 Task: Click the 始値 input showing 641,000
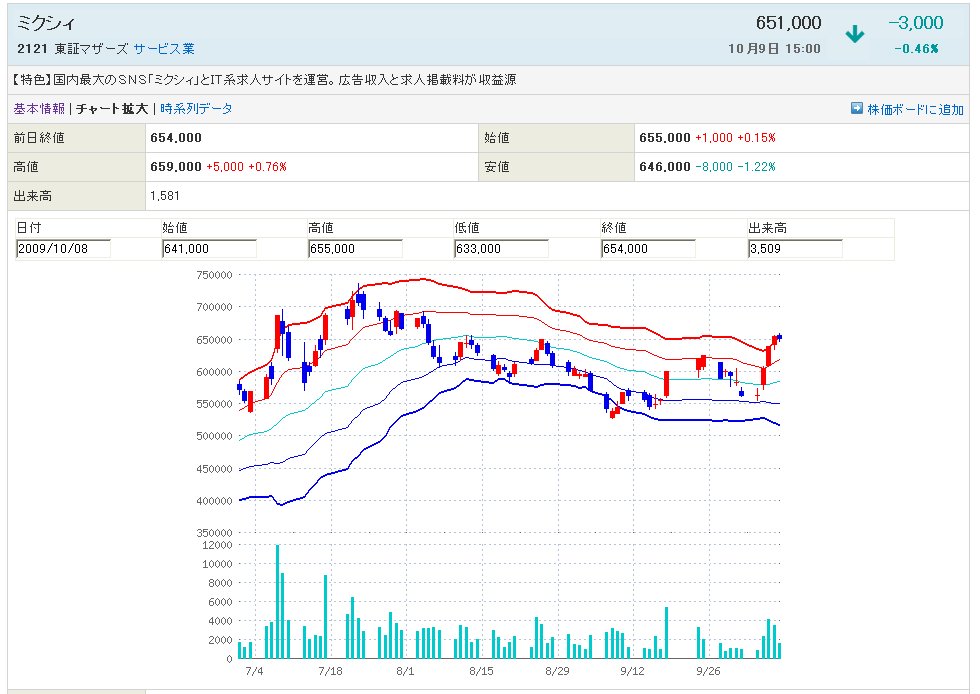tap(209, 249)
